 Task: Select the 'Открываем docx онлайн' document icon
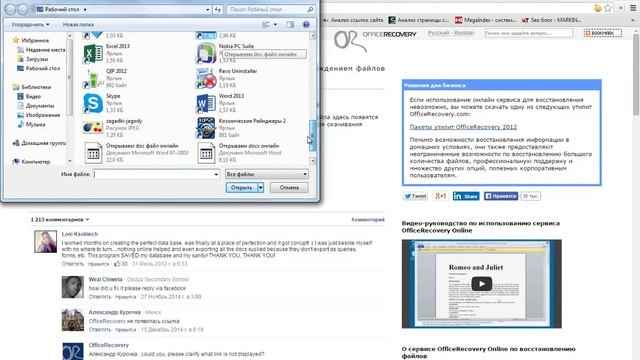click(206, 153)
